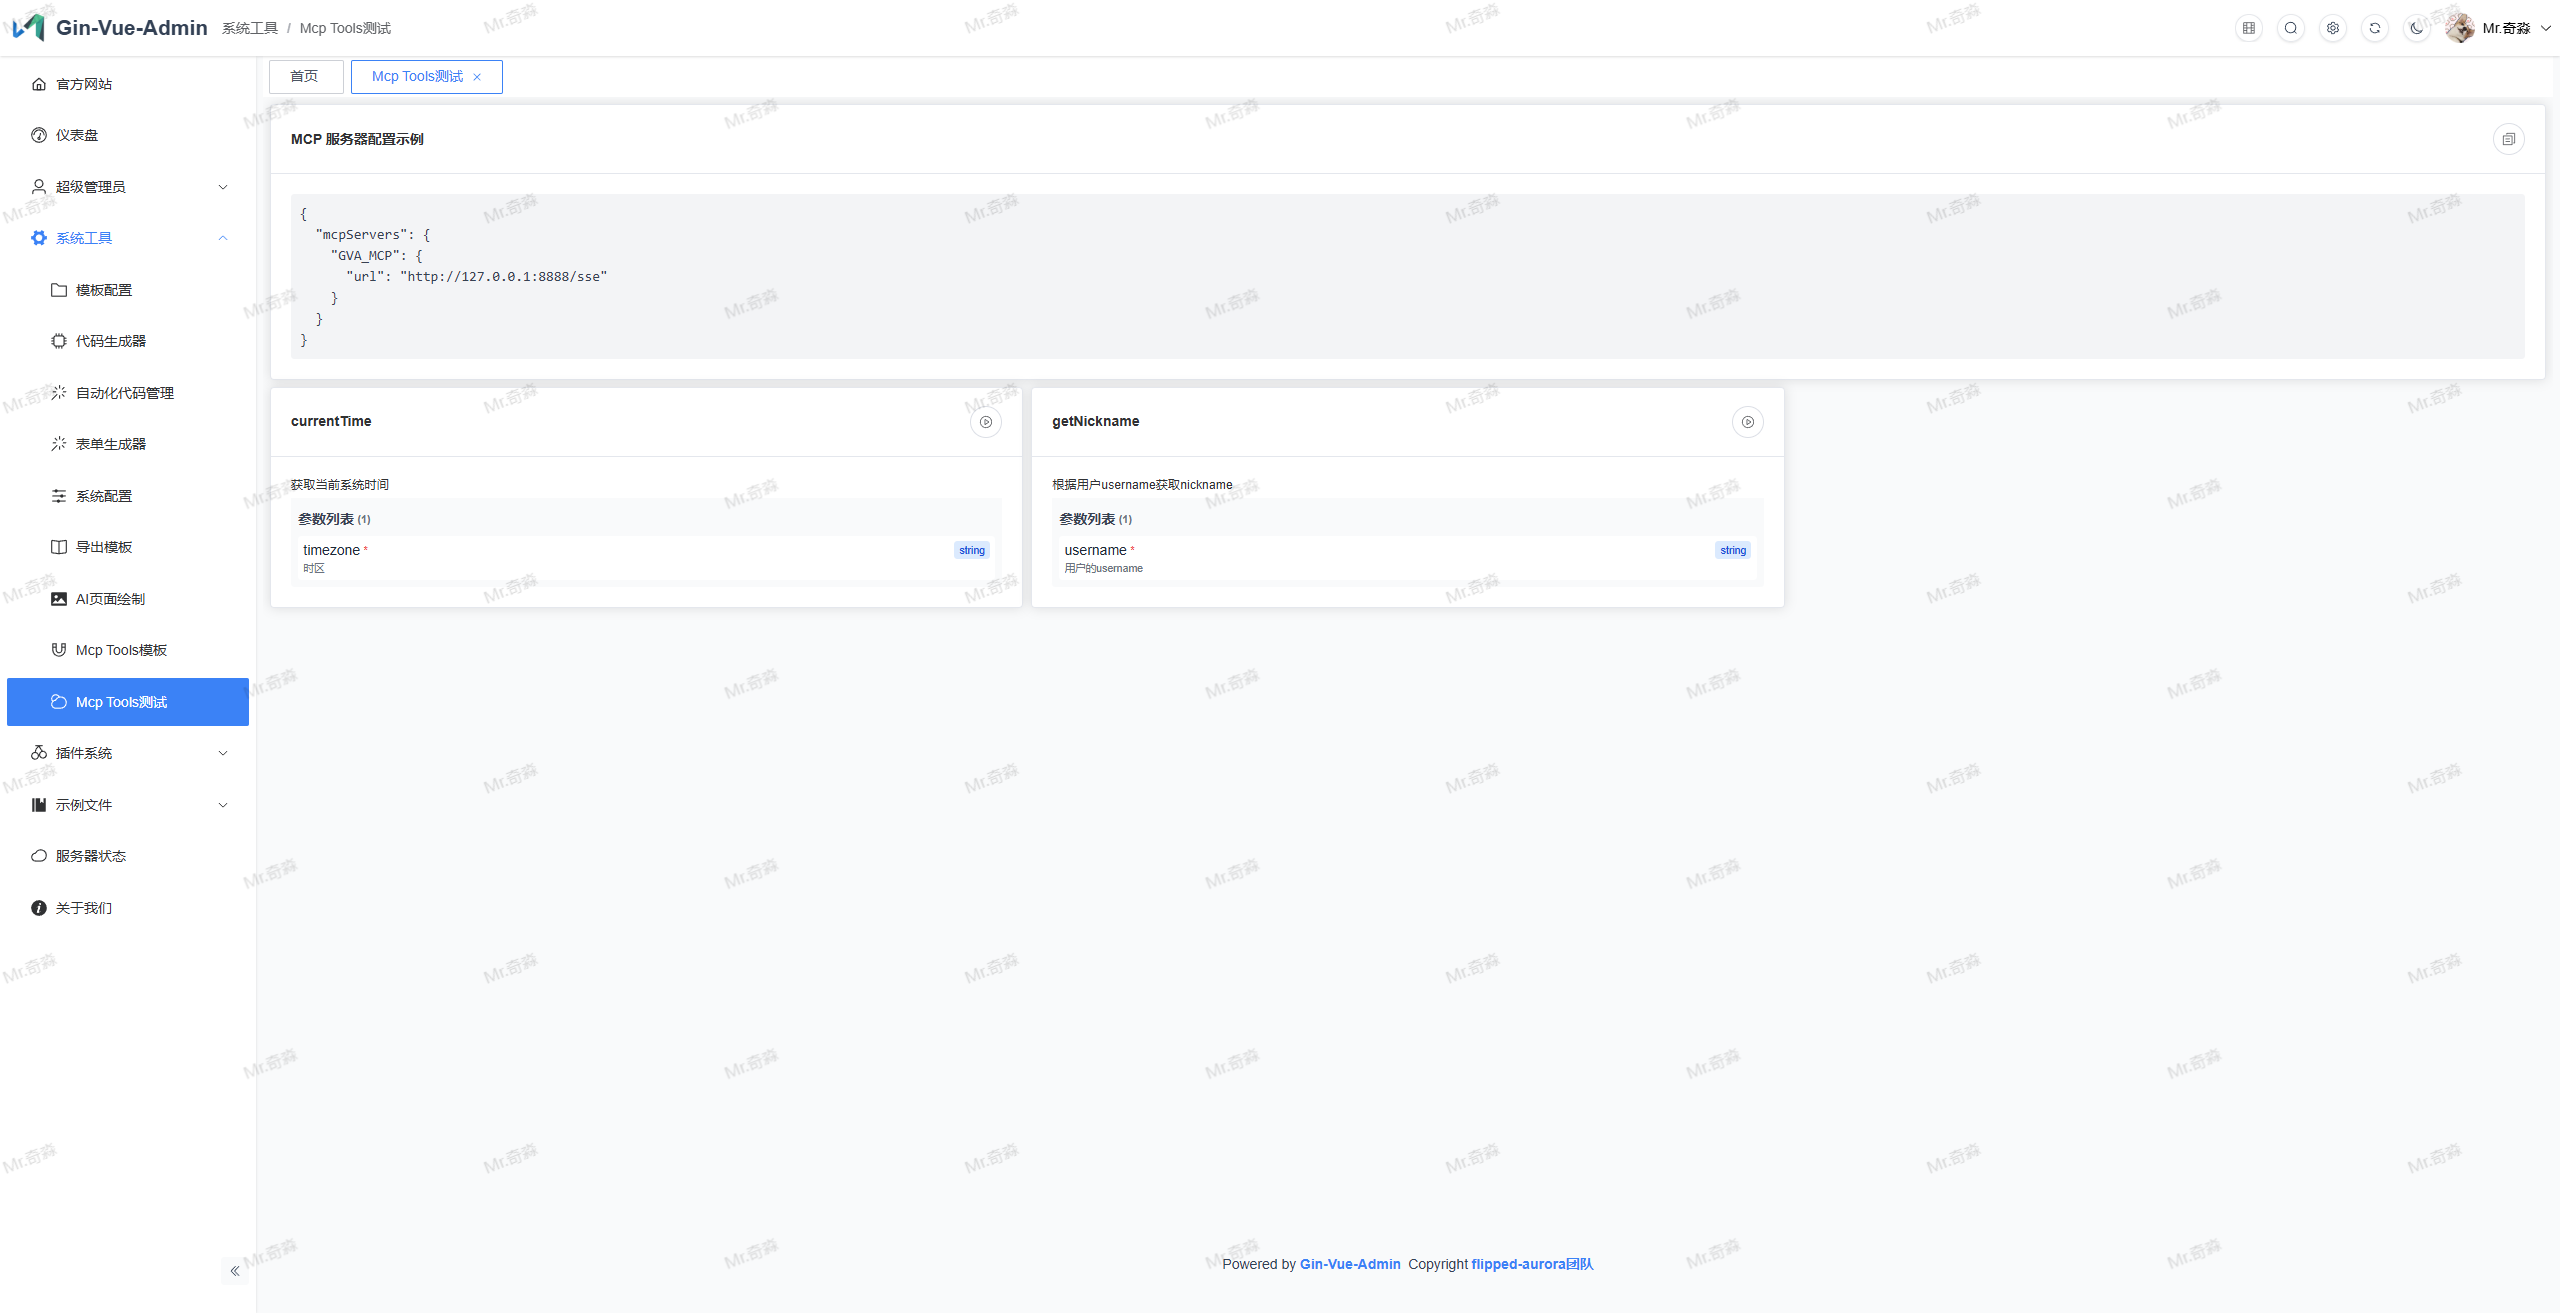
Task: Select 服务器状态 in the sidebar
Action: (x=90, y=856)
